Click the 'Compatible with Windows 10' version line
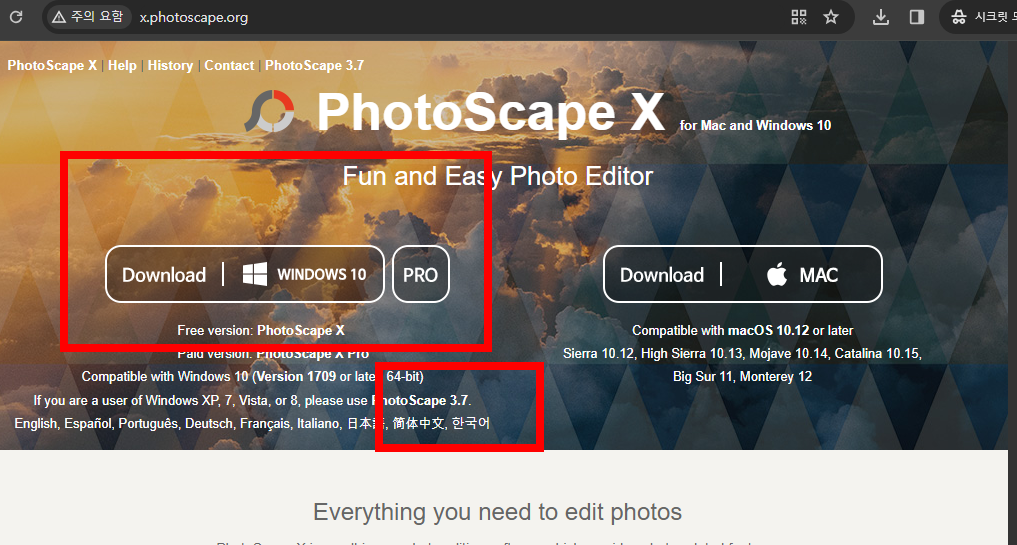This screenshot has width=1017, height=545. coord(252,376)
